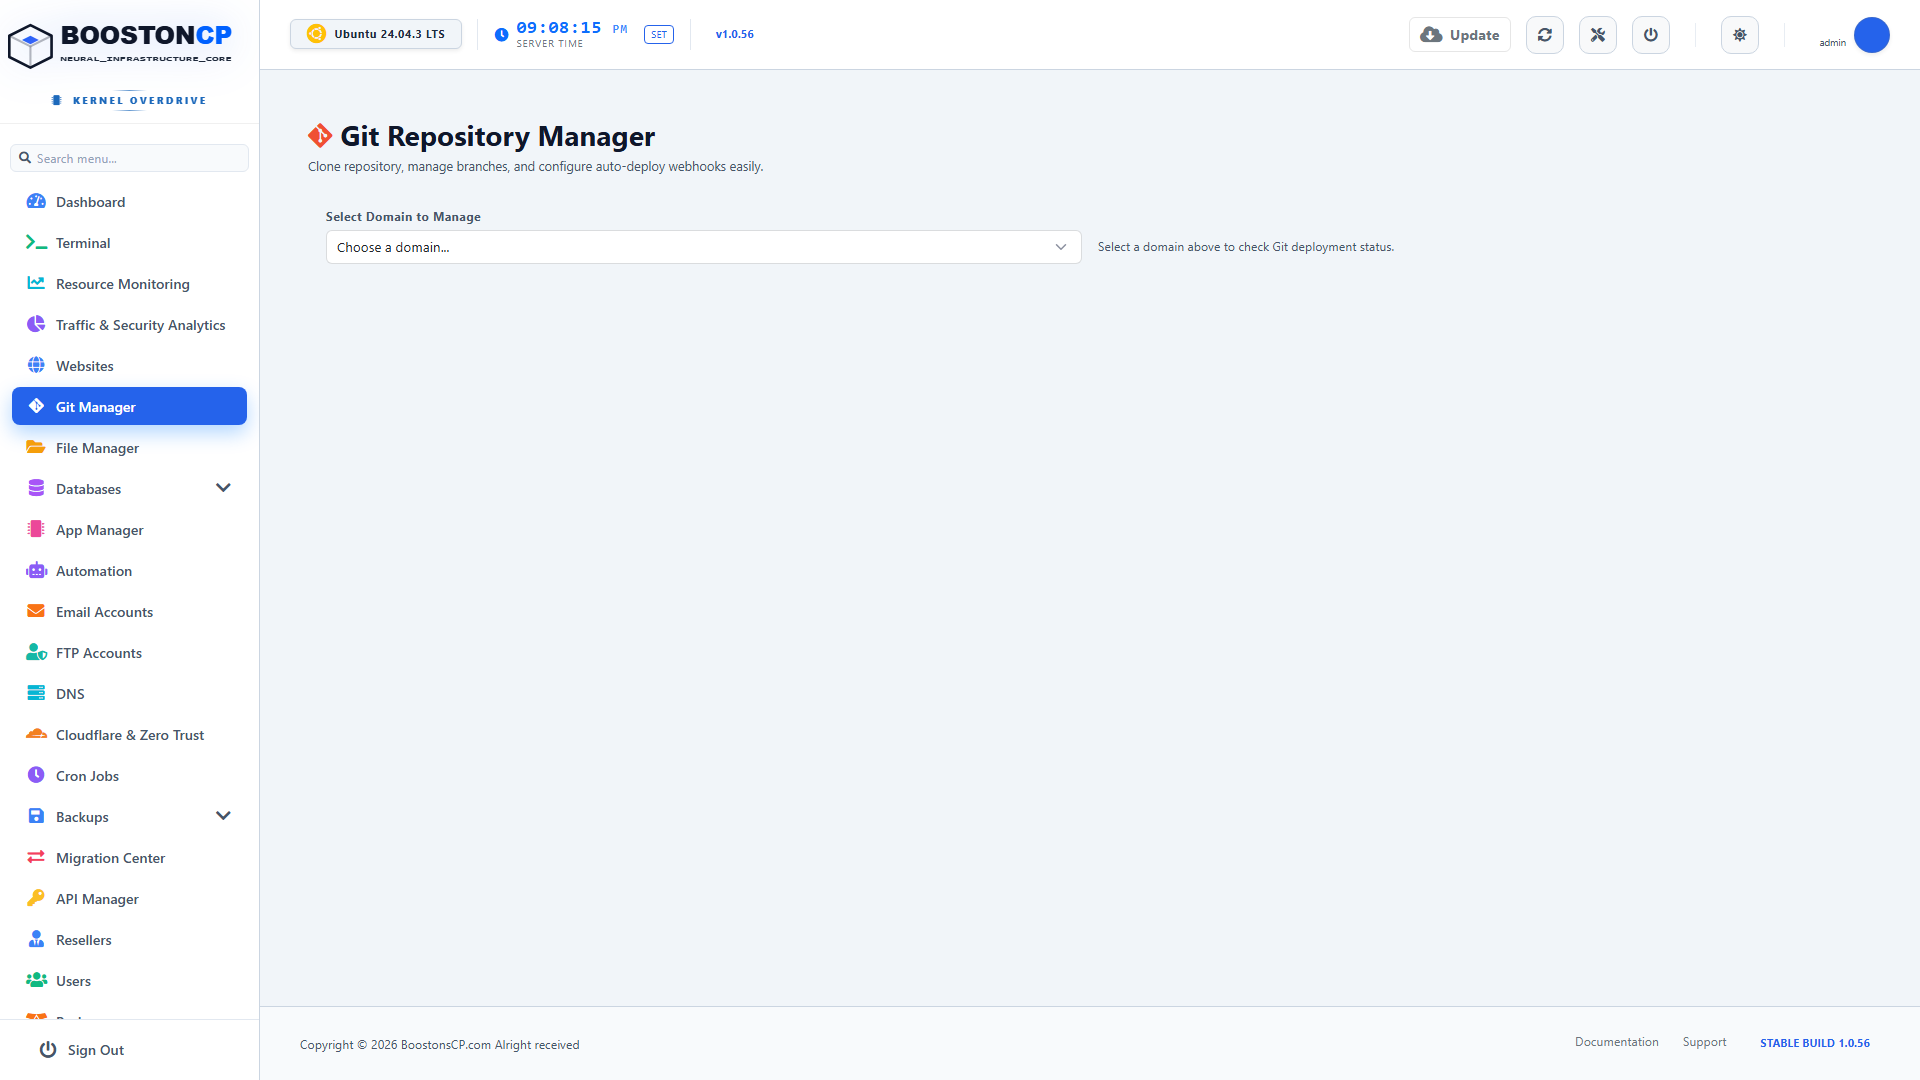Click the BOOSTONCP logo
This screenshot has width=1920, height=1080.
[x=120, y=44]
